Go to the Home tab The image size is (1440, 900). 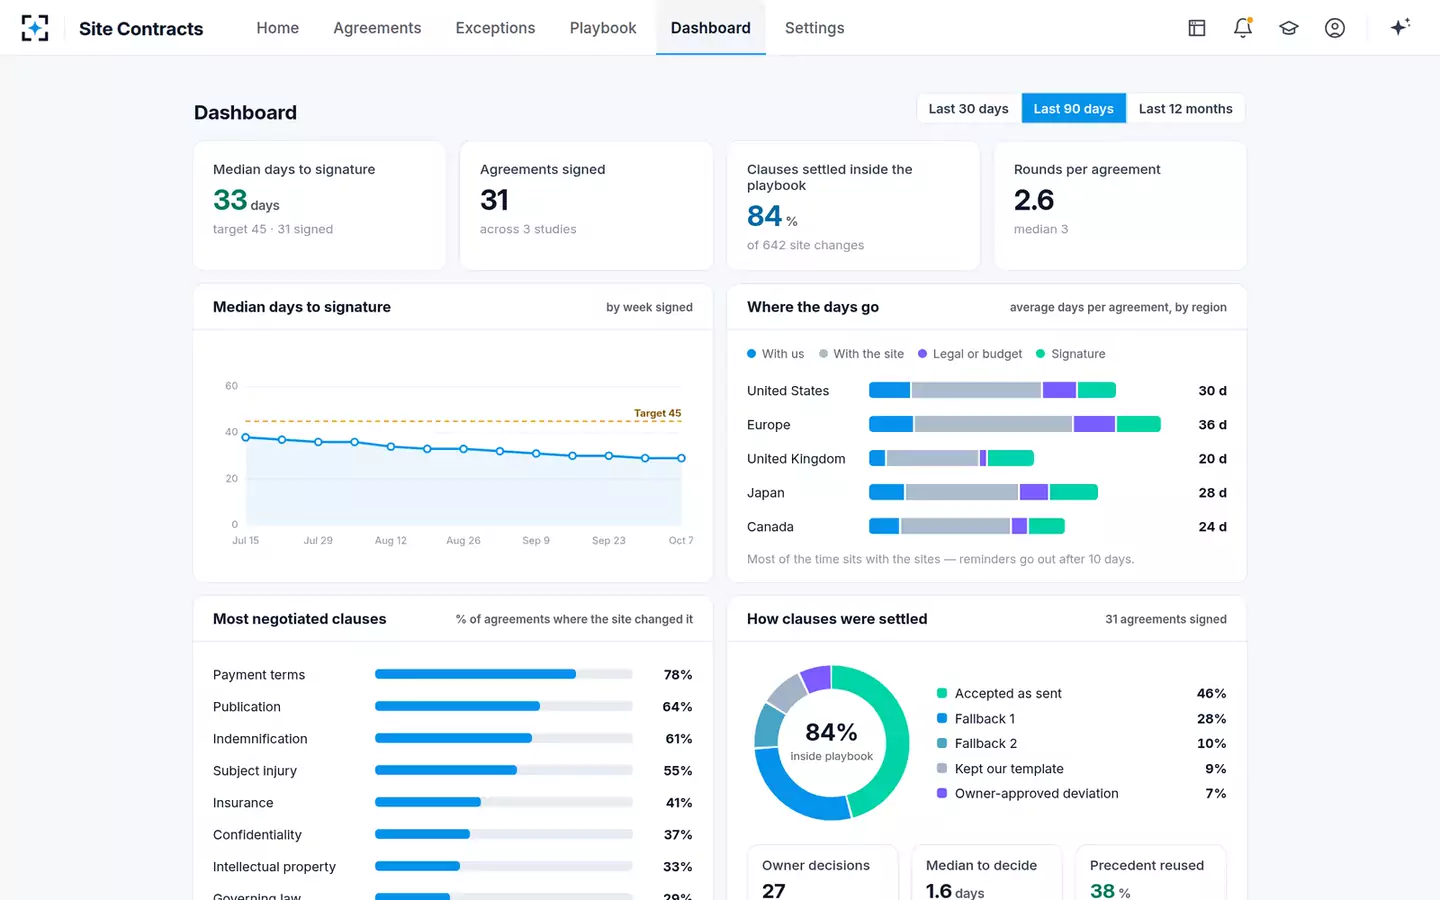click(277, 28)
